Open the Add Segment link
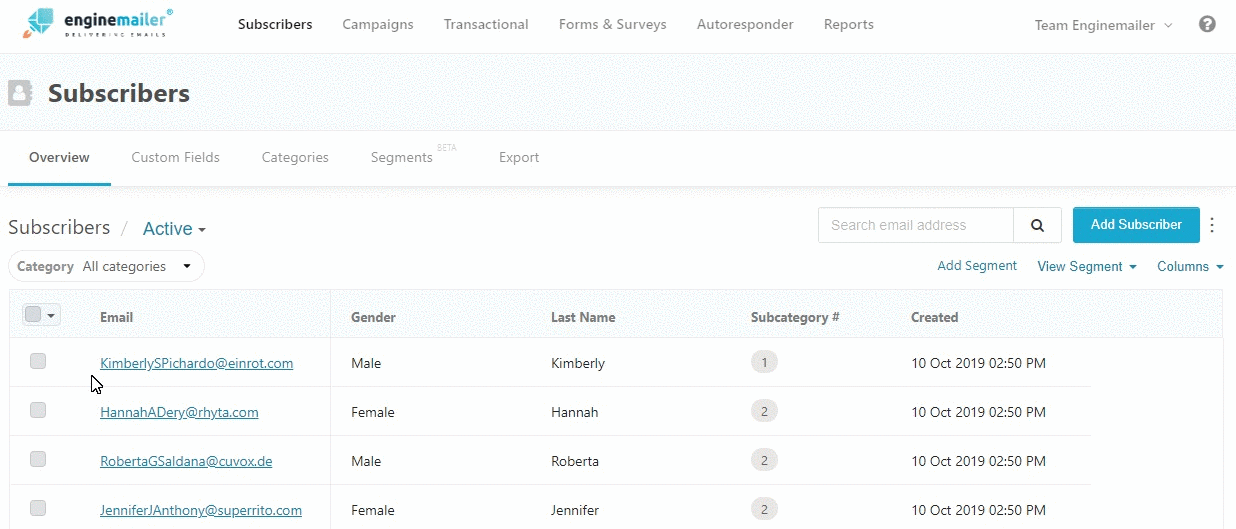This screenshot has height=529, width=1236. [x=976, y=266]
